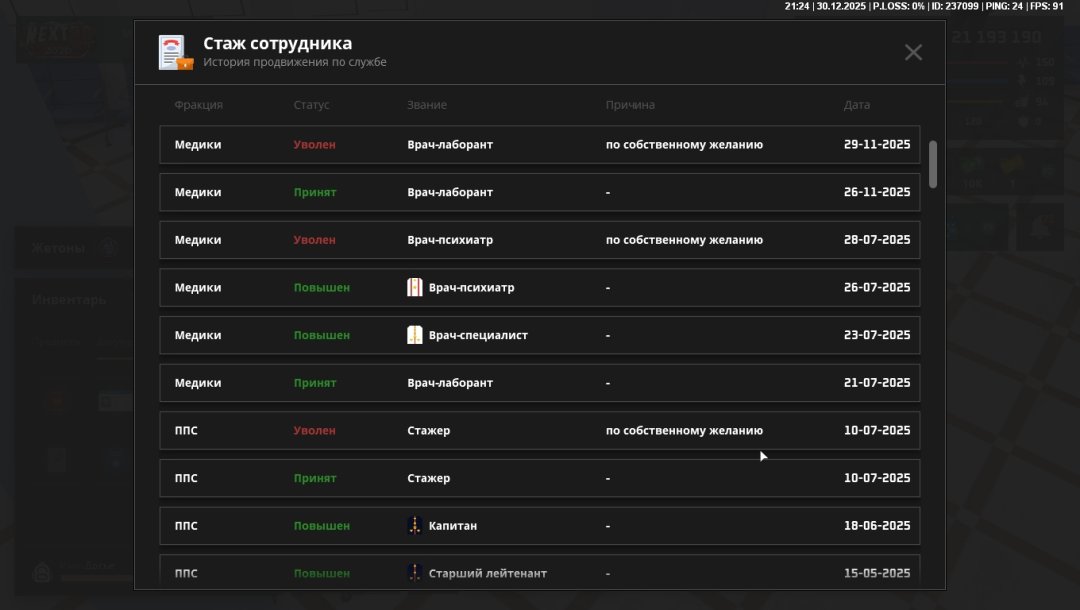Click the Врач-психиатр rank badge icon
1080x610 pixels.
click(415, 288)
